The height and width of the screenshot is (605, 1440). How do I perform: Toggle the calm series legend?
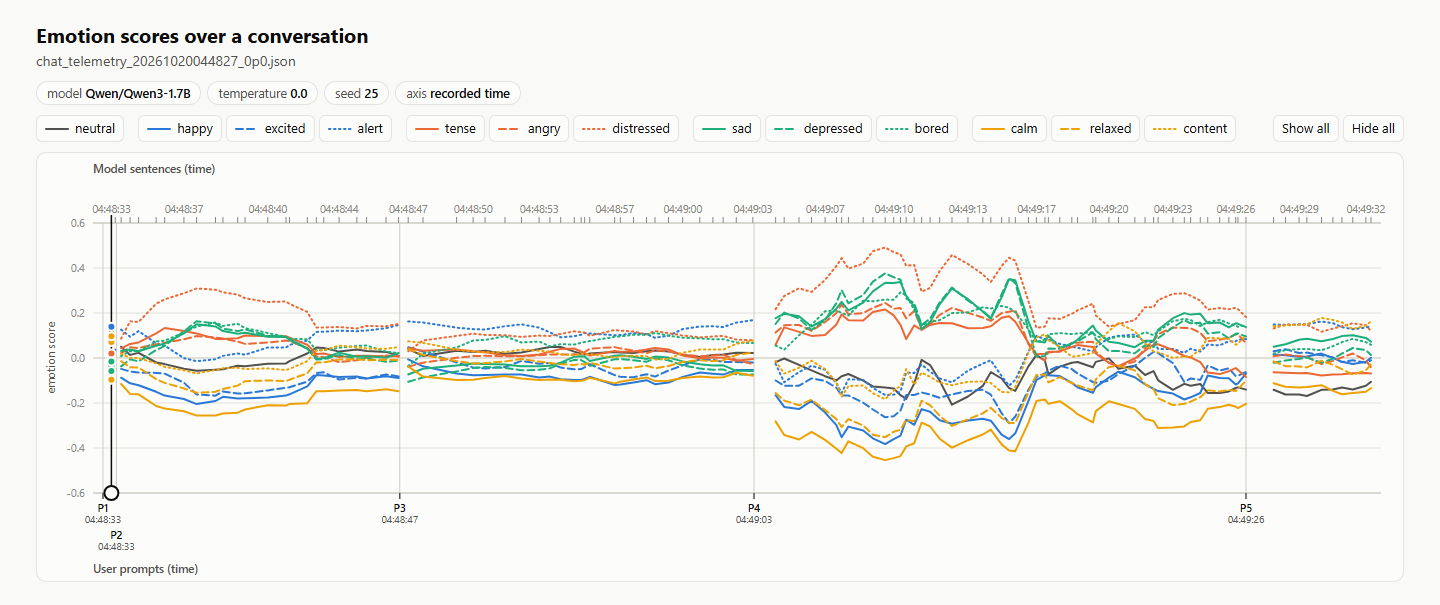[1010, 128]
